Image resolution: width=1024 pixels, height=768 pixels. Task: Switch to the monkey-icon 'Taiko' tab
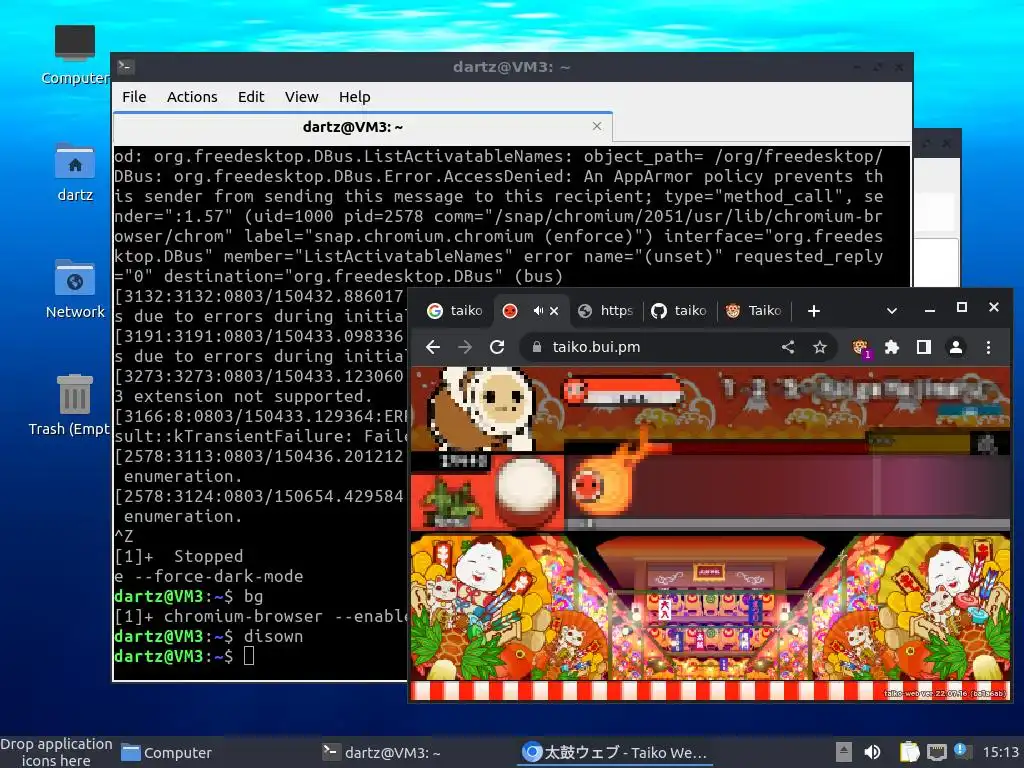754,311
